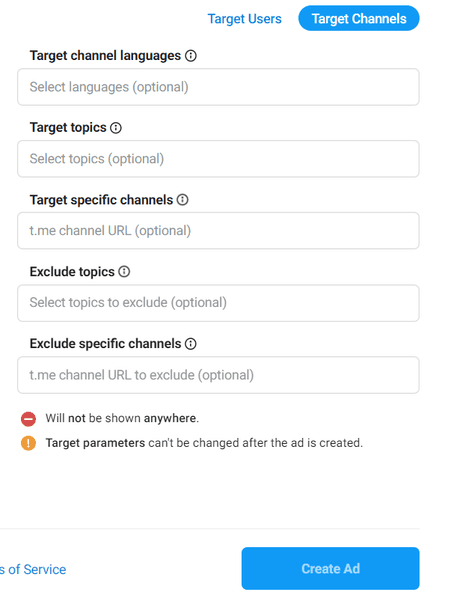Click info icon next to Target specific channels

tap(182, 200)
